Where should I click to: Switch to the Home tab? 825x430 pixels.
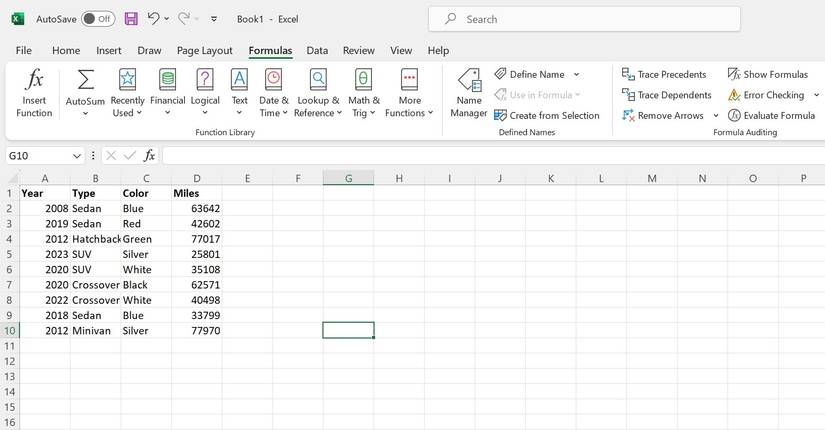tap(66, 51)
